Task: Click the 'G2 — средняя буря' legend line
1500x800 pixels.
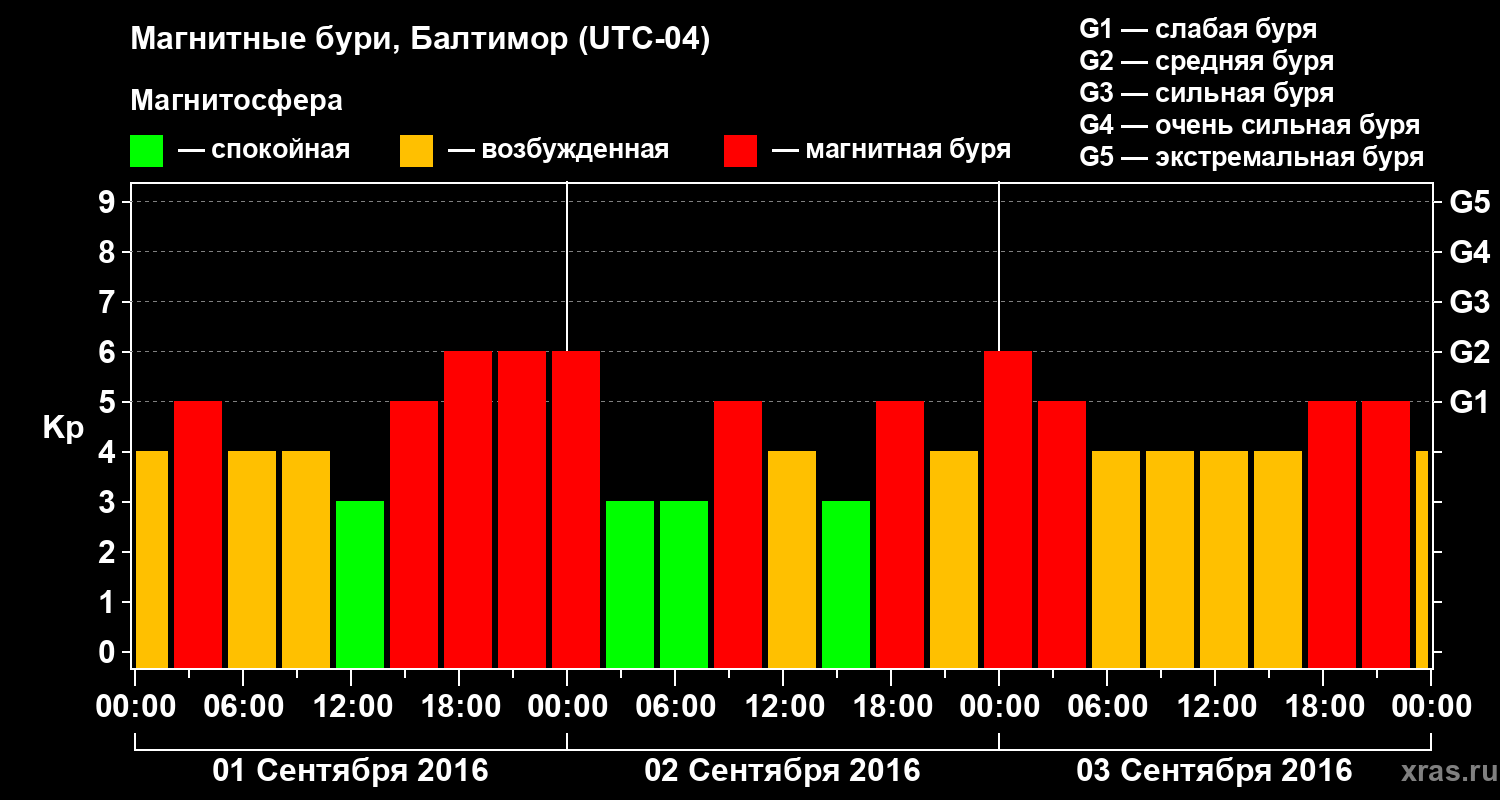Action: (x=1207, y=61)
